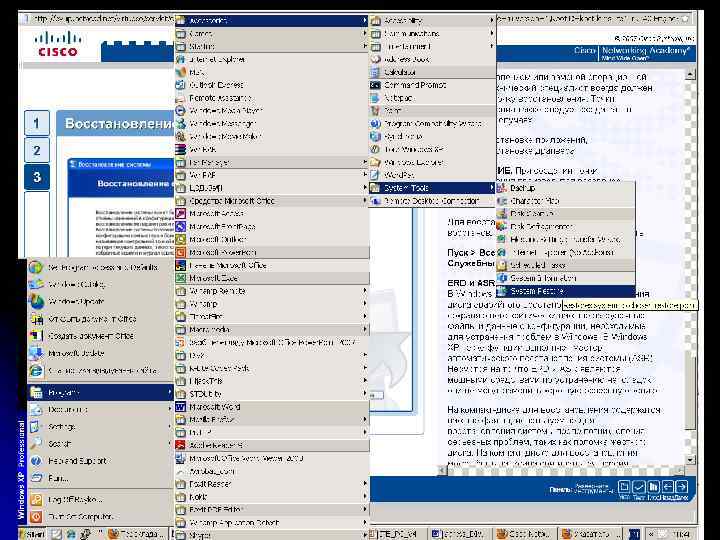The width and height of the screenshot is (720, 540).
Task: Open Outlook Express in Programs menu
Action: (x=272, y=85)
